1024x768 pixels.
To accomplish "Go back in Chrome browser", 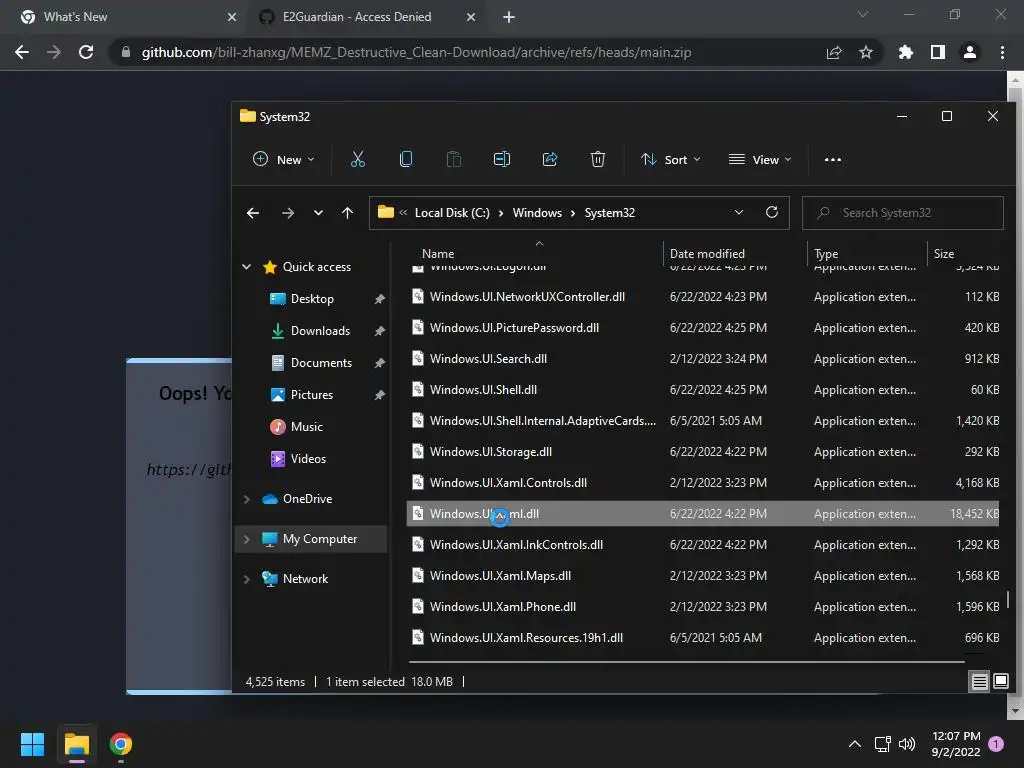I will click(x=22, y=52).
